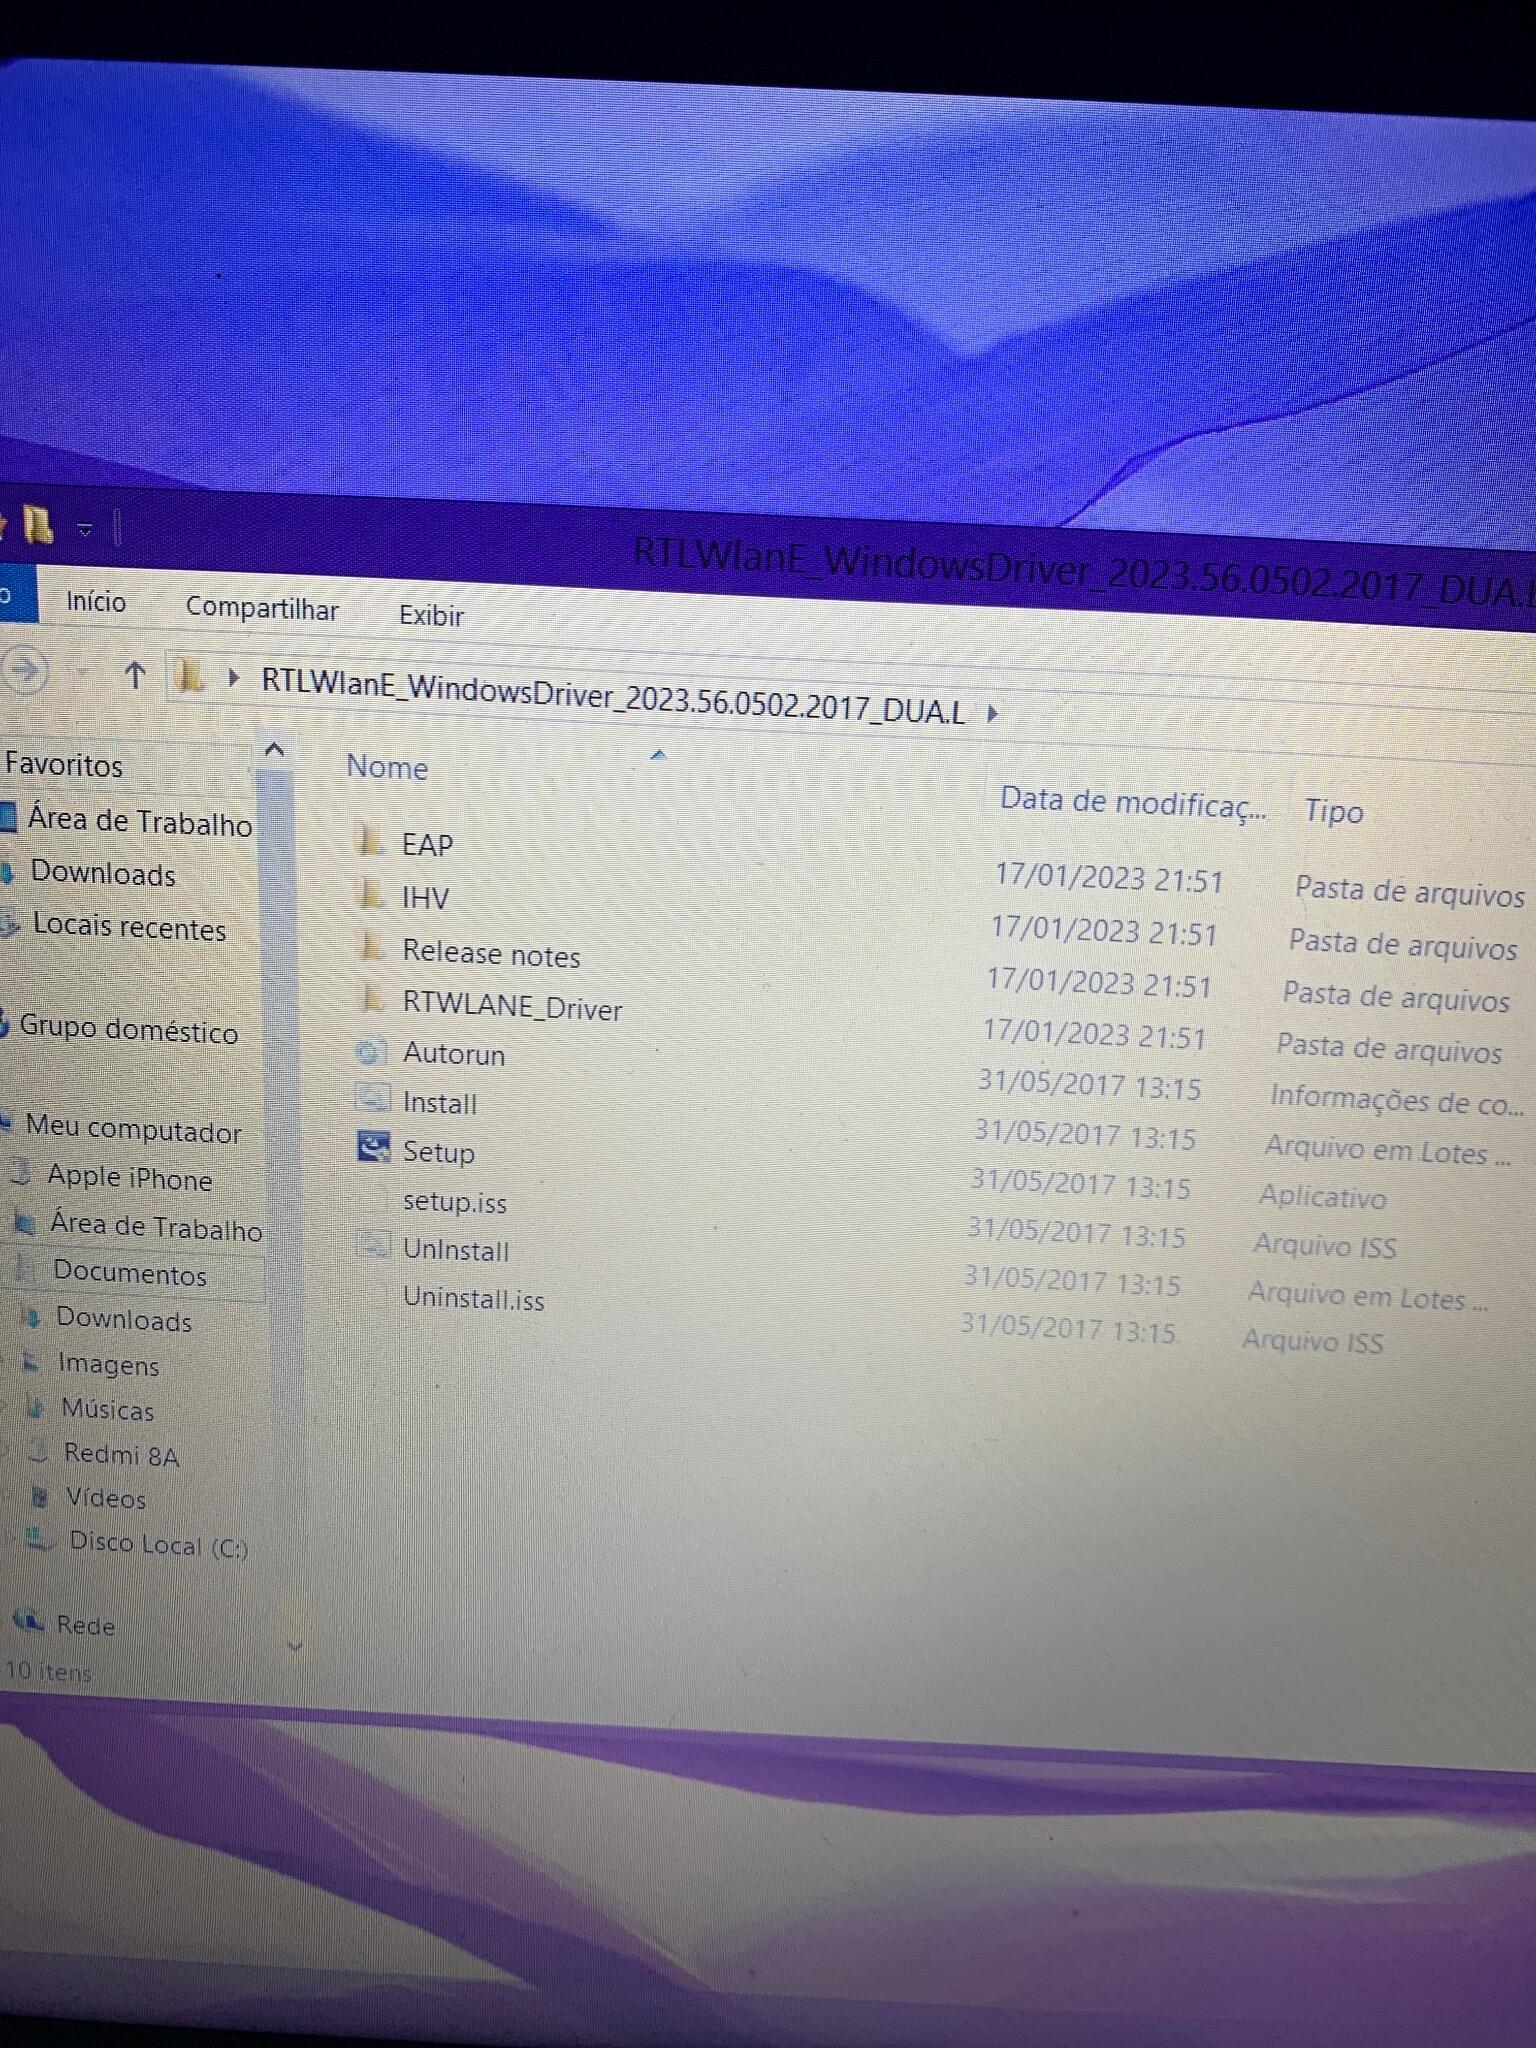Image resolution: width=1536 pixels, height=2048 pixels.
Task: Click EAP row date 17/01/2023 21:51
Action: 1109,878
